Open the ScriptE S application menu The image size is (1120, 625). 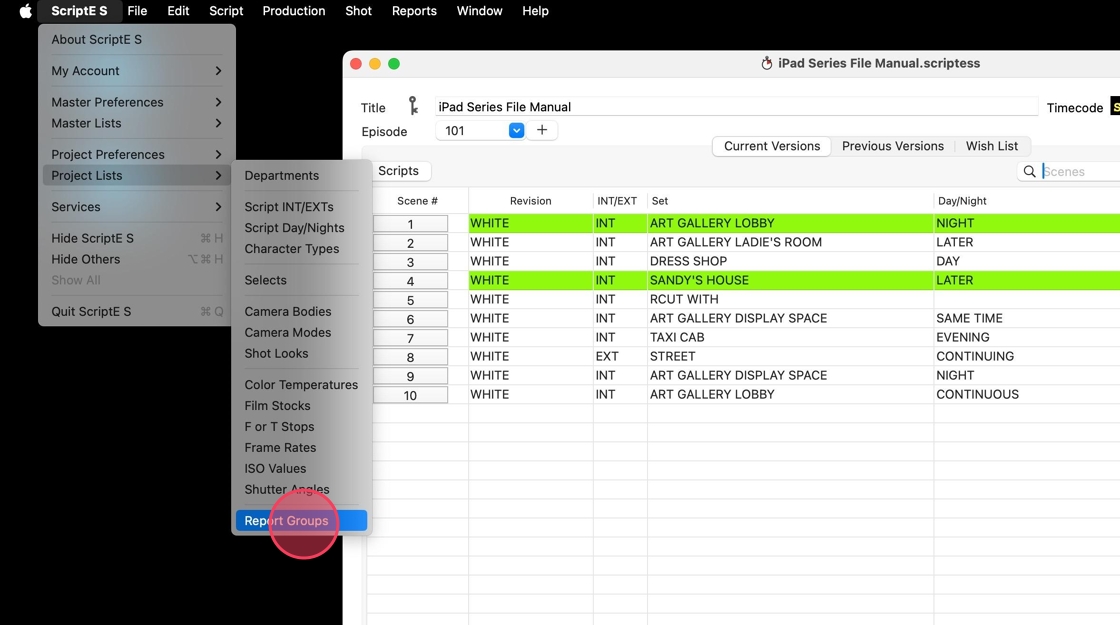(x=79, y=11)
